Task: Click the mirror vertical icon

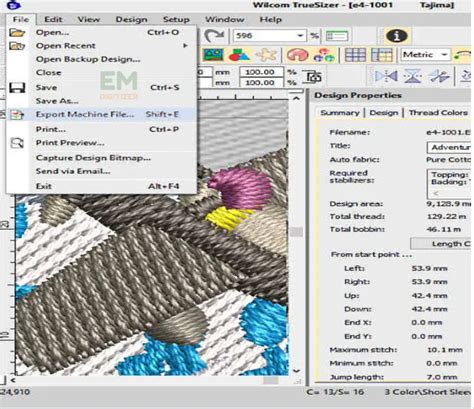Action: point(413,77)
